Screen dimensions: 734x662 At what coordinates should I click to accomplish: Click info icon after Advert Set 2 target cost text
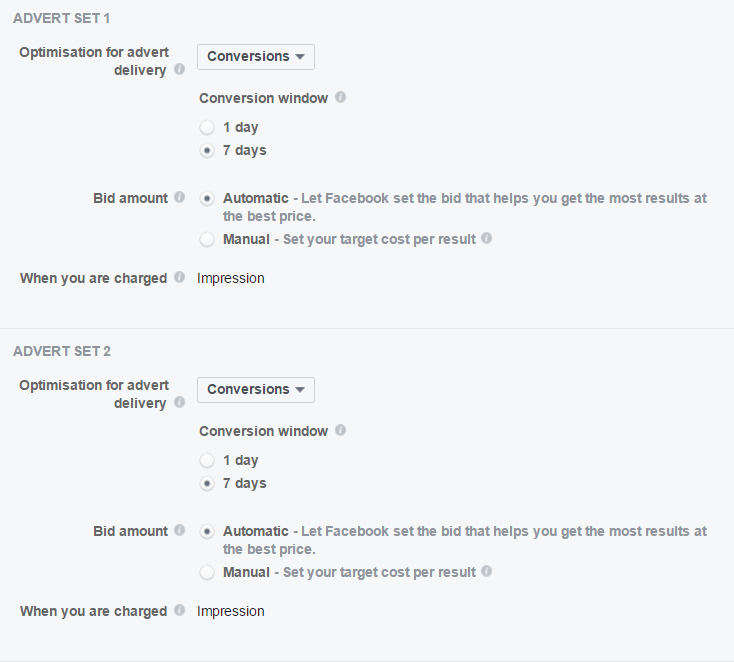486,572
